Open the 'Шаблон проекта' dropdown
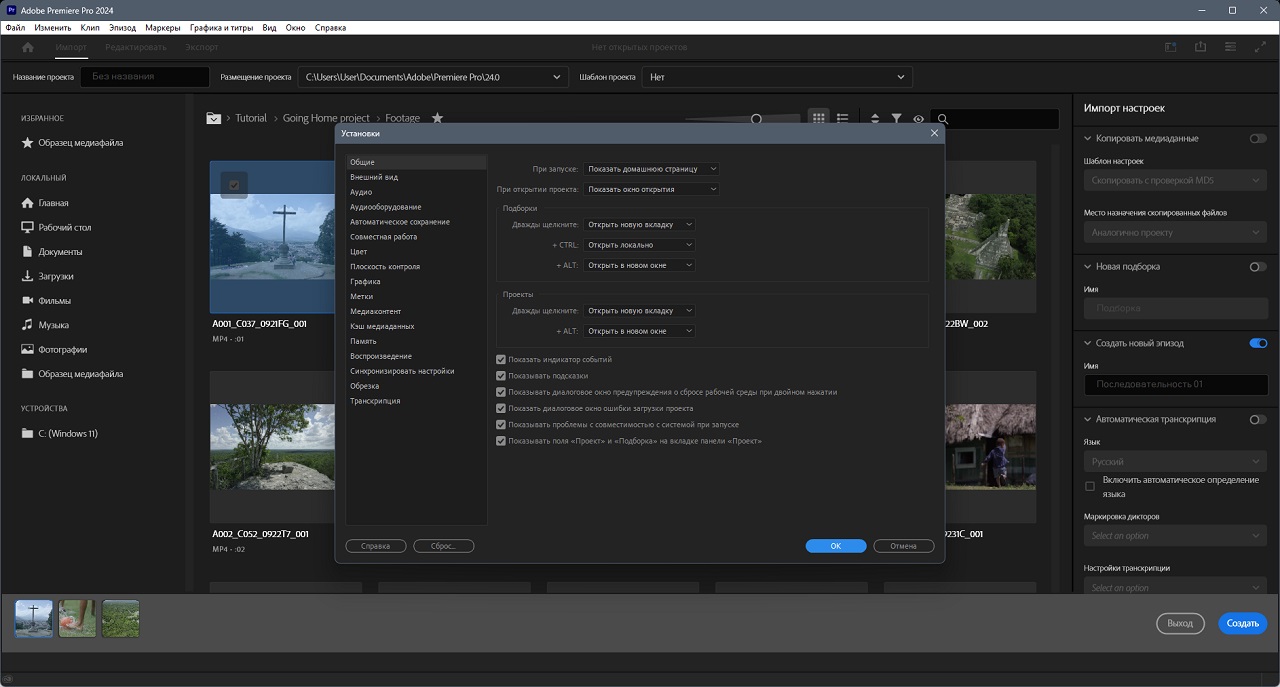The image size is (1280, 687). pos(777,77)
